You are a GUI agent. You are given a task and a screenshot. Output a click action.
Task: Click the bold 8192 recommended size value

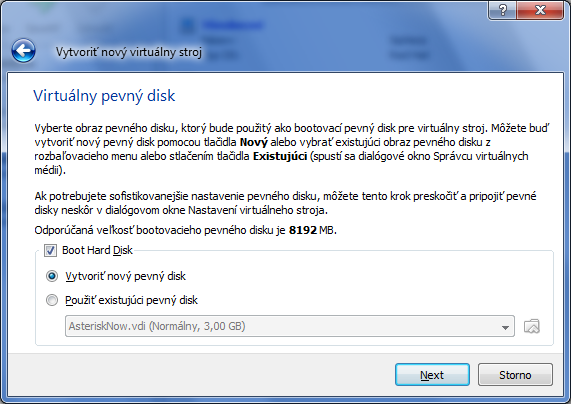[x=303, y=230]
